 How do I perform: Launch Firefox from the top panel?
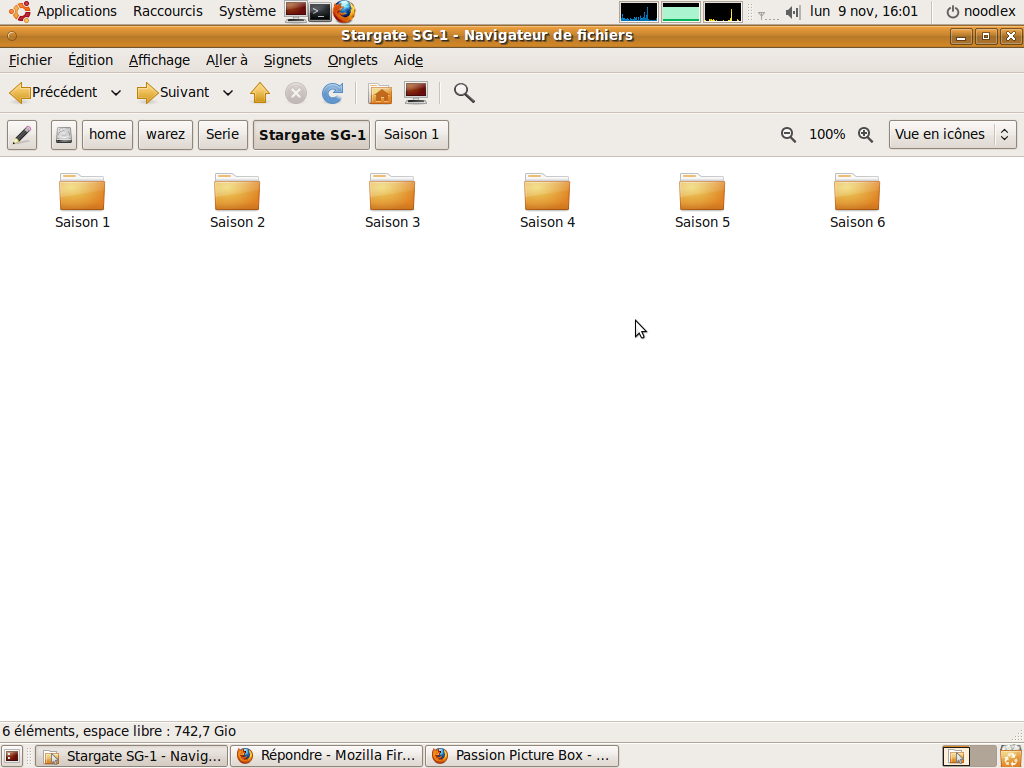(x=344, y=12)
